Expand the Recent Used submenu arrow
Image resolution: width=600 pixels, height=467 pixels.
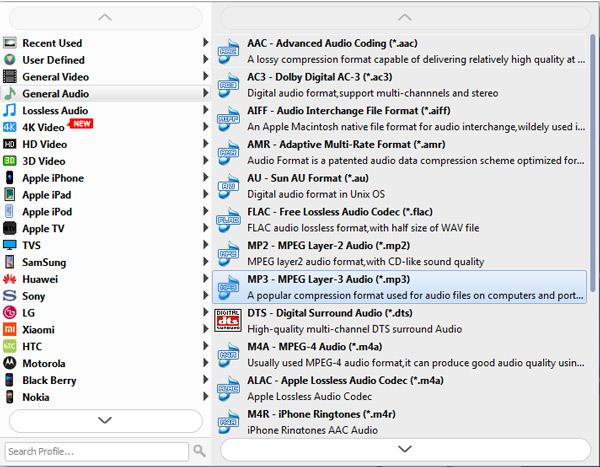(x=205, y=42)
